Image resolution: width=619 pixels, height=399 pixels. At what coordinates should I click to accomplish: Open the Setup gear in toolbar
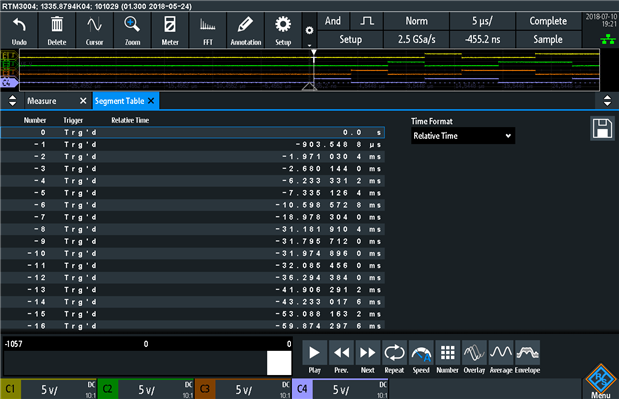pos(283,30)
